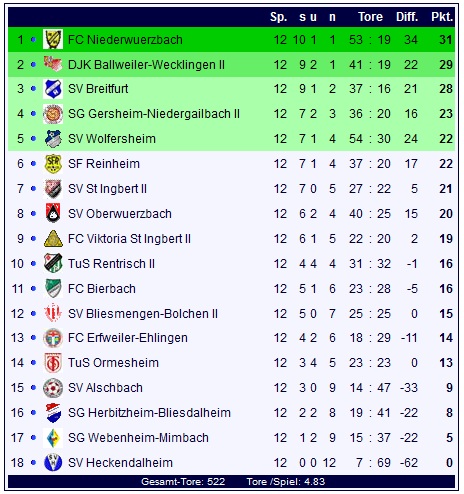Click the SG Webenheim-Mimbach diamond crest
This screenshot has height=494, width=464.
pos(53,438)
